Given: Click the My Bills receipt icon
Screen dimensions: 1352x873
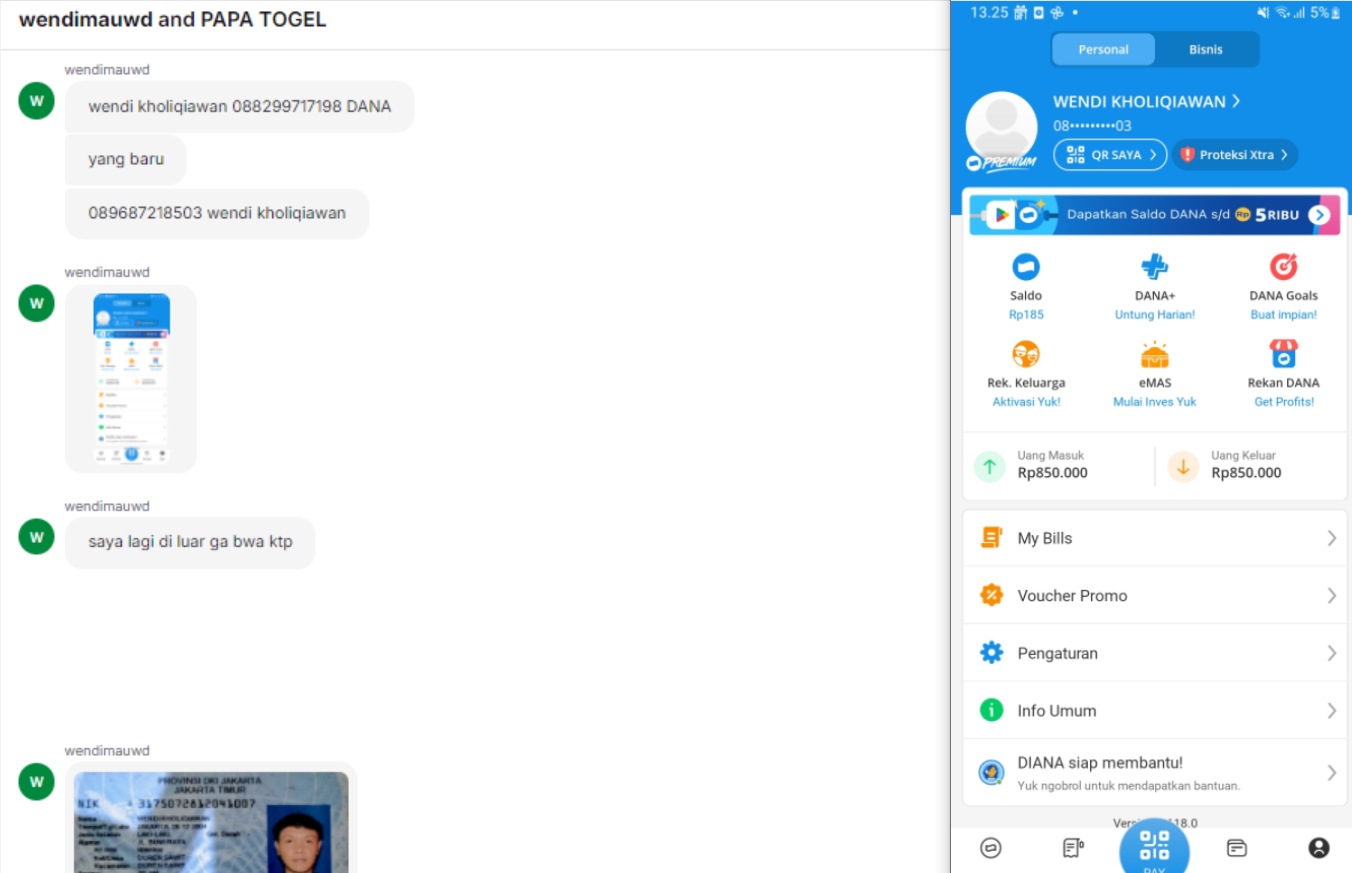Looking at the screenshot, I should point(991,538).
